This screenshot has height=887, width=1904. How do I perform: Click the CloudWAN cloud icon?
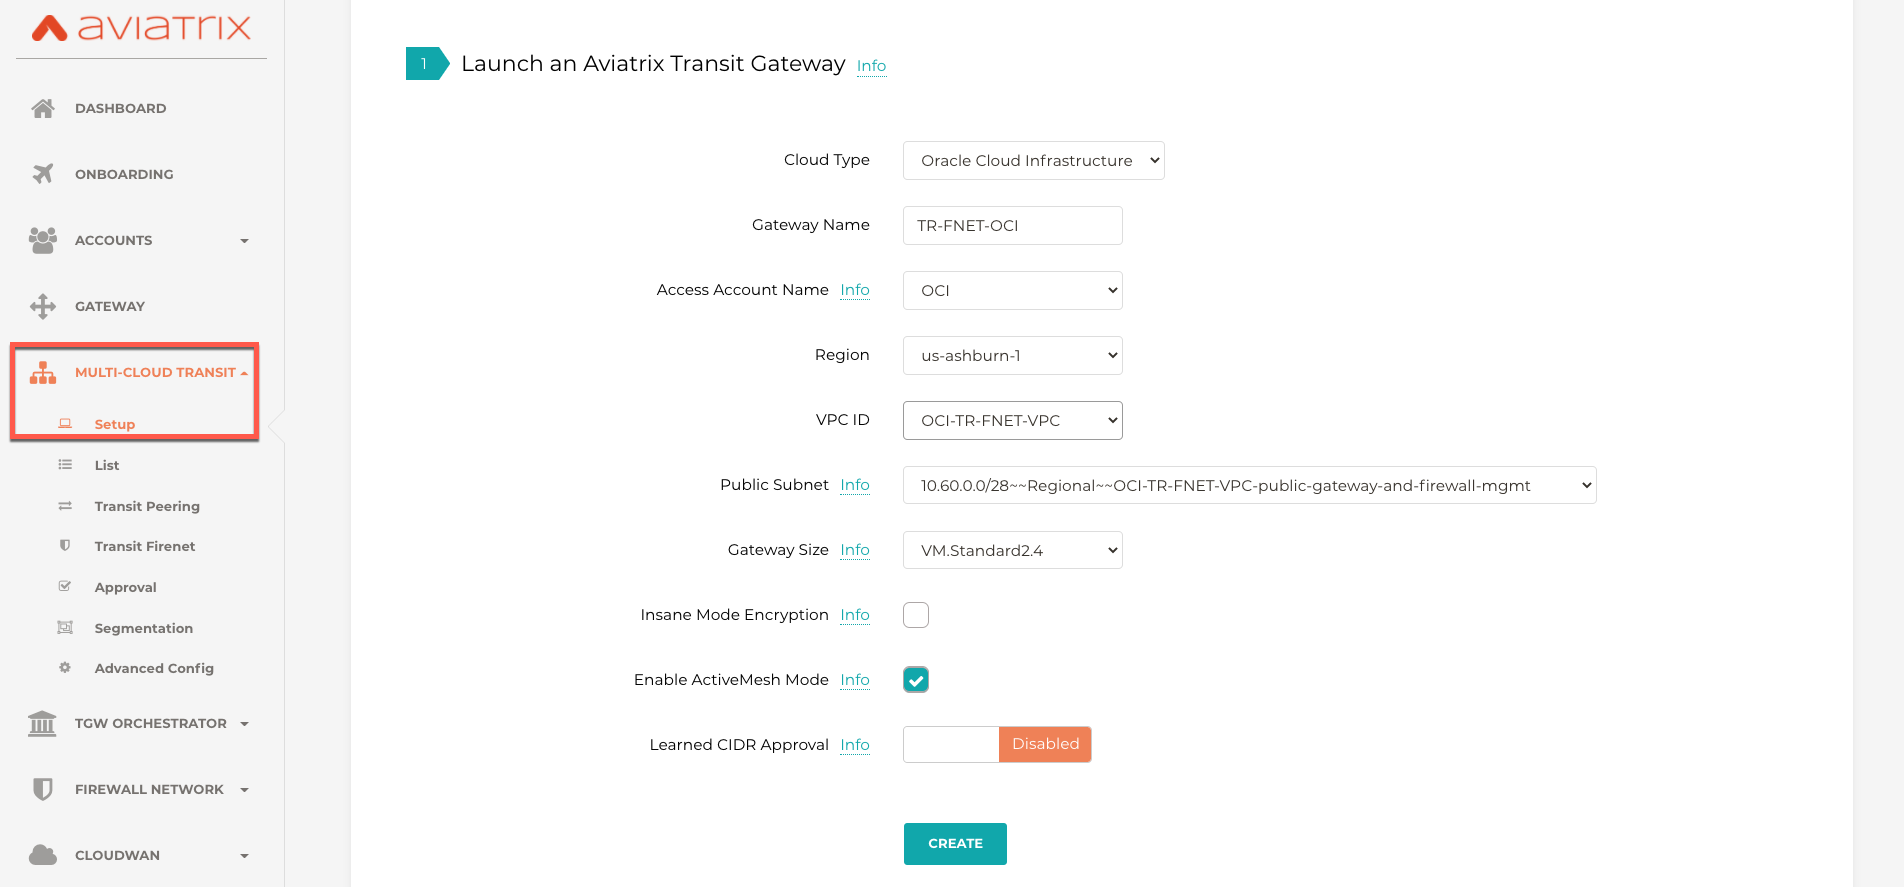click(43, 855)
